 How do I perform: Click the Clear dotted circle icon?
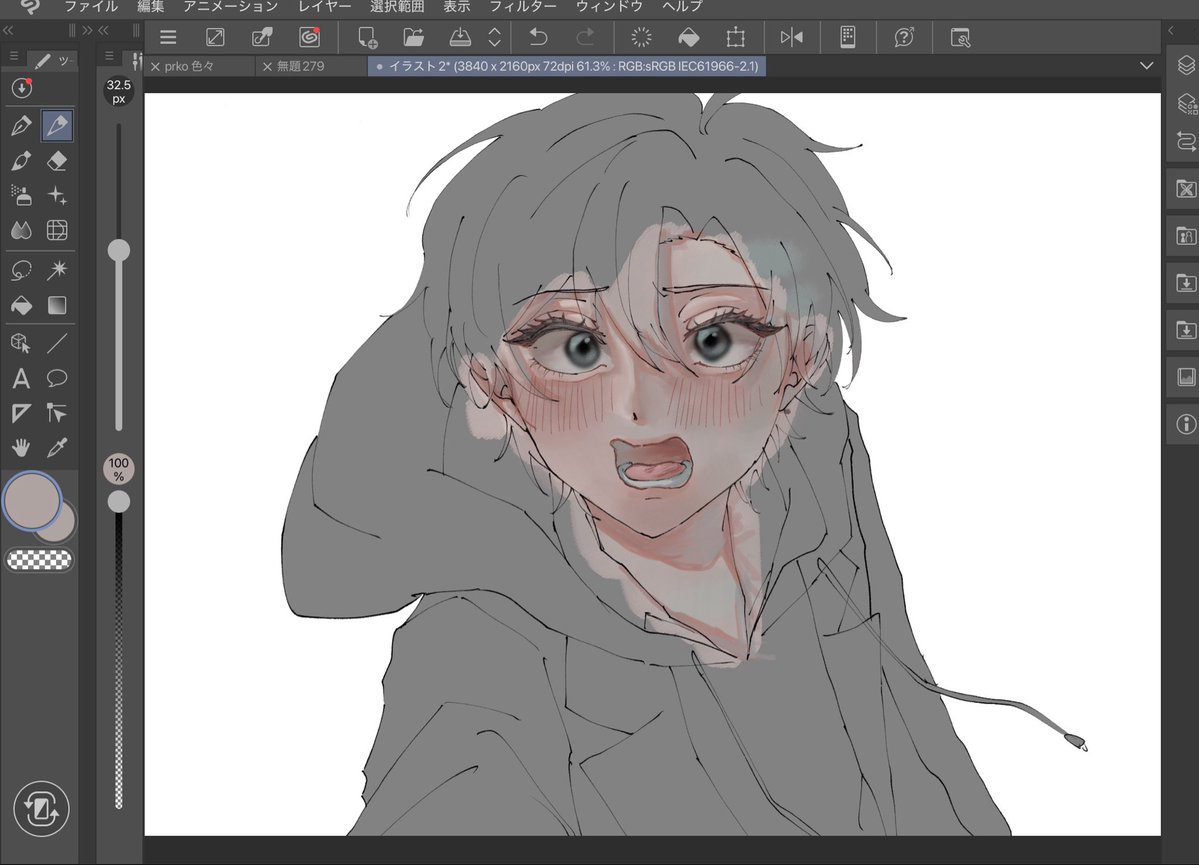pos(642,37)
